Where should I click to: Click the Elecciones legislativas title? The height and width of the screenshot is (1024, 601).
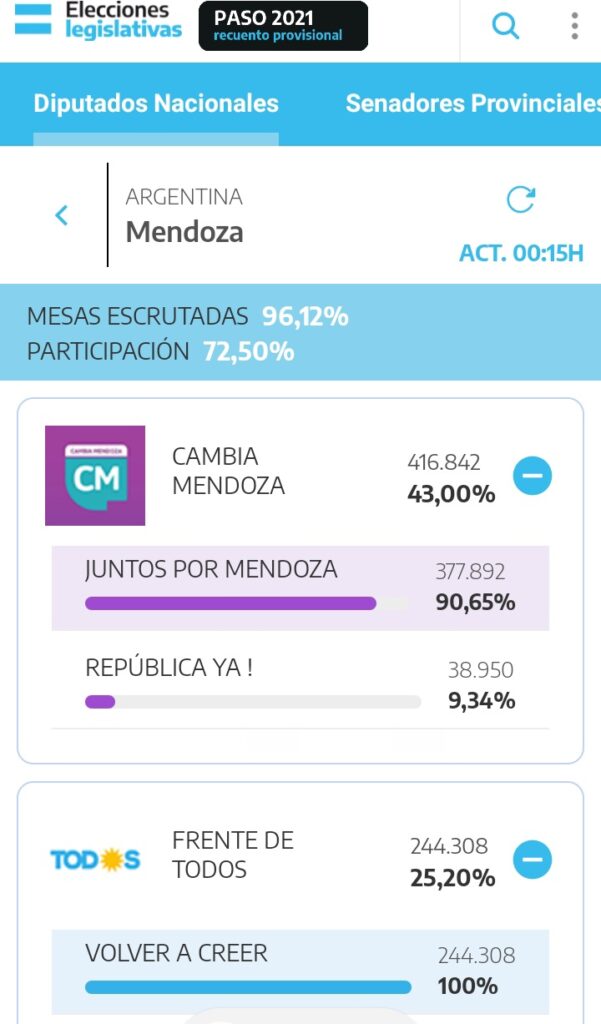(123, 20)
